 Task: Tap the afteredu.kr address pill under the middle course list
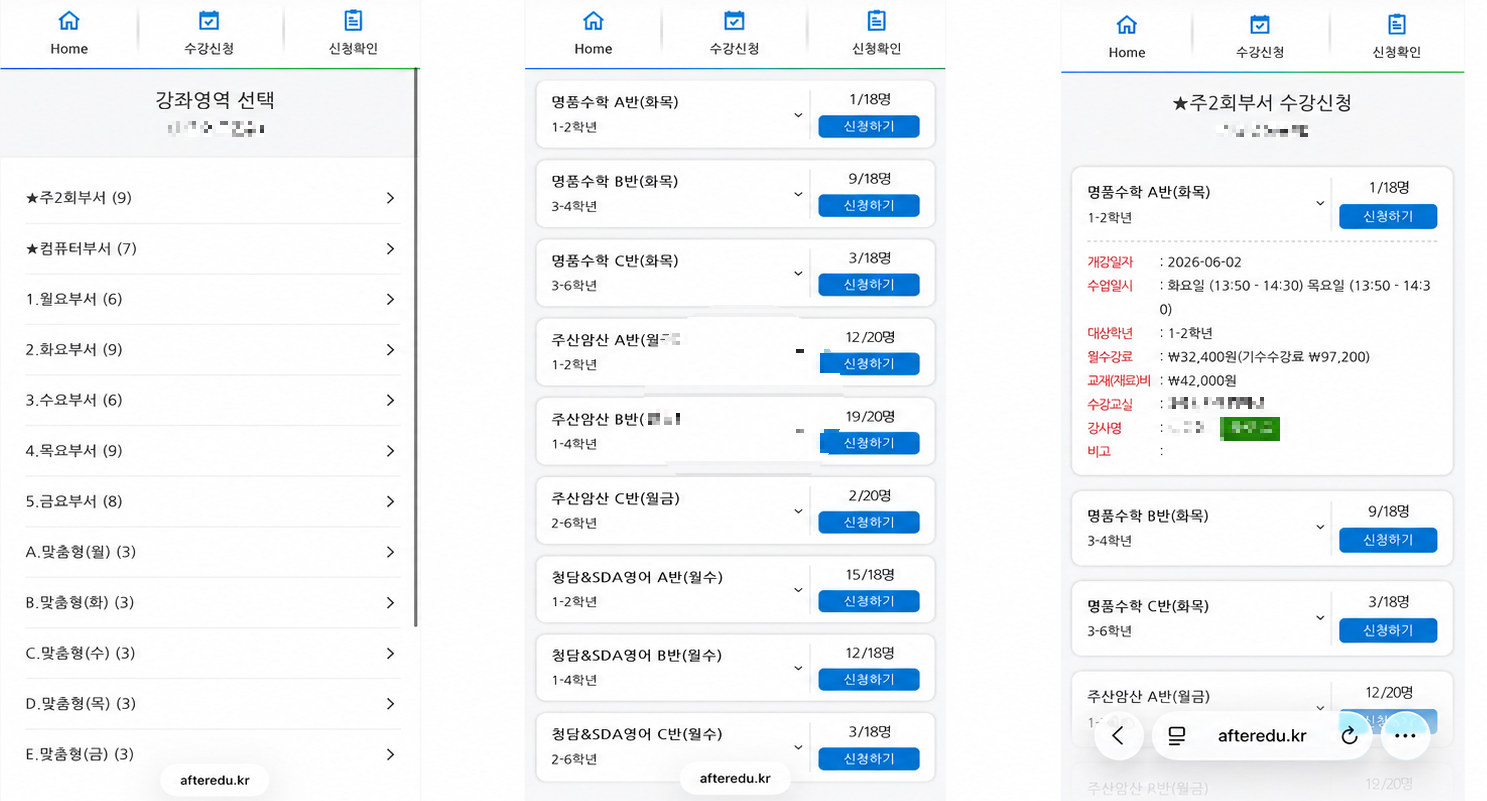pos(735,779)
